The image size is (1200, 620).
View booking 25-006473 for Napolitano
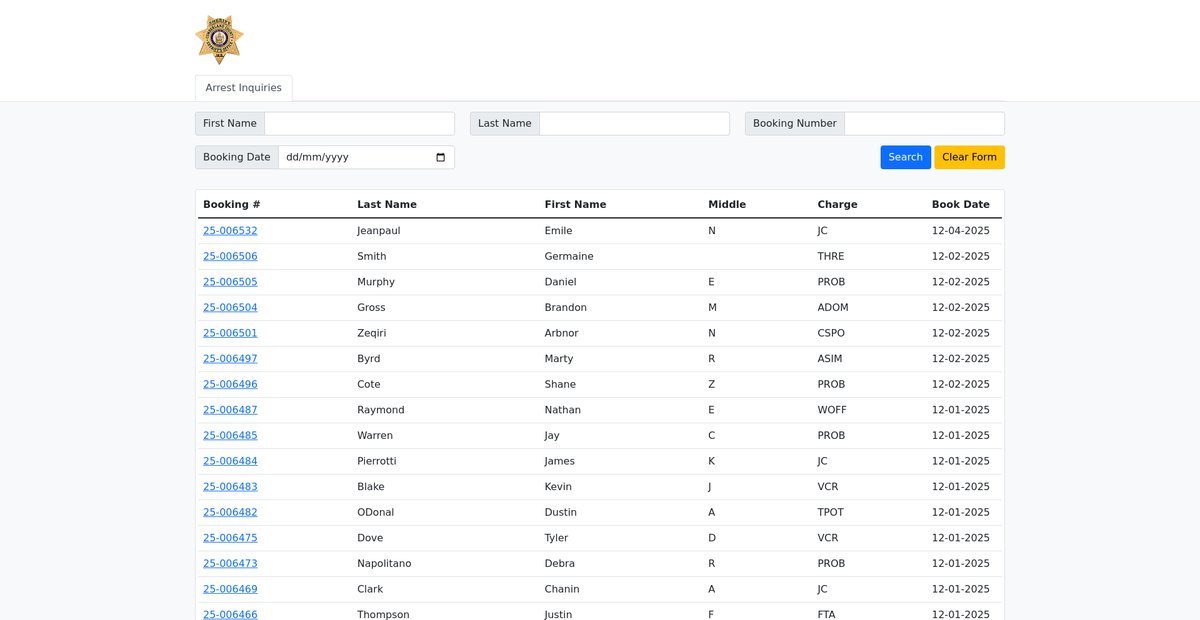coord(230,564)
